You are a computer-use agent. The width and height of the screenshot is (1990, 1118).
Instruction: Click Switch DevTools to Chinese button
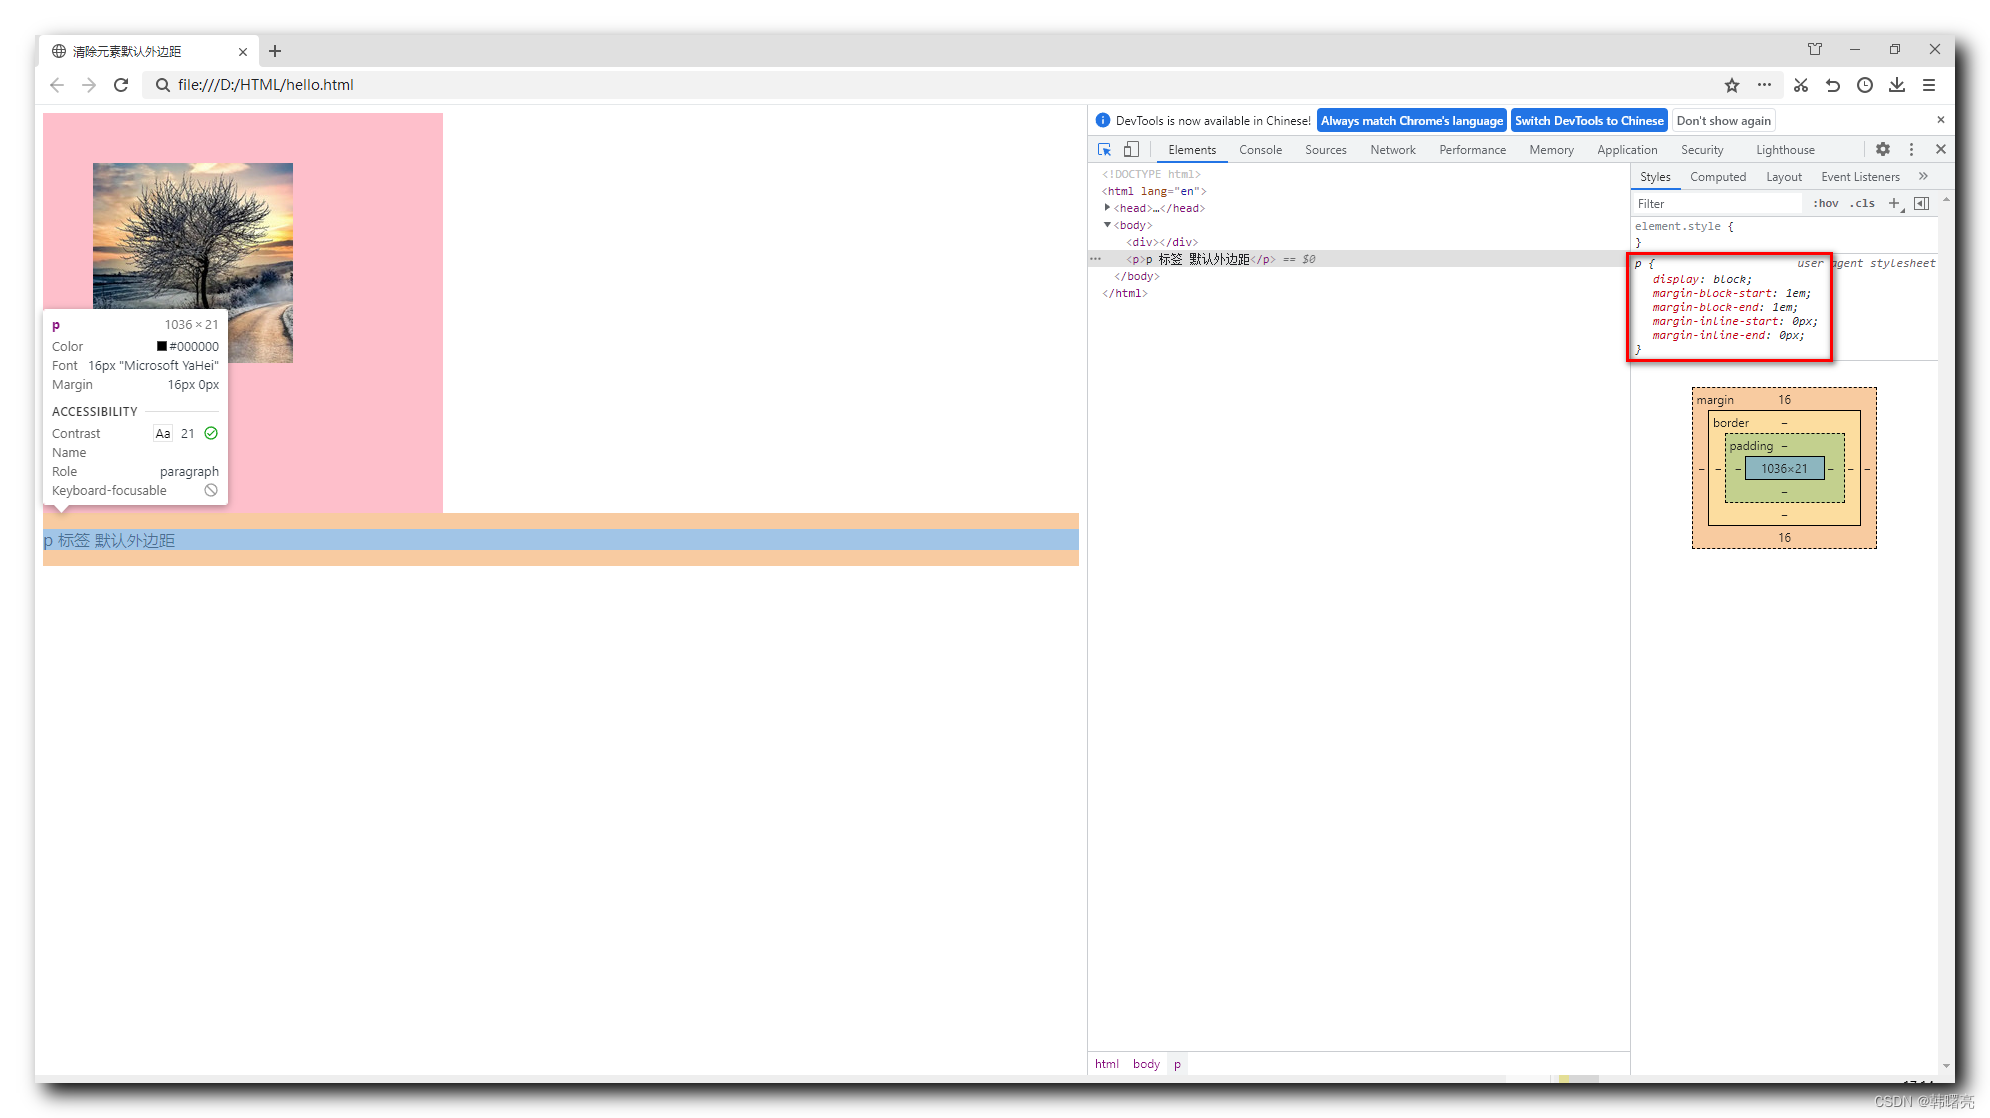(1588, 121)
